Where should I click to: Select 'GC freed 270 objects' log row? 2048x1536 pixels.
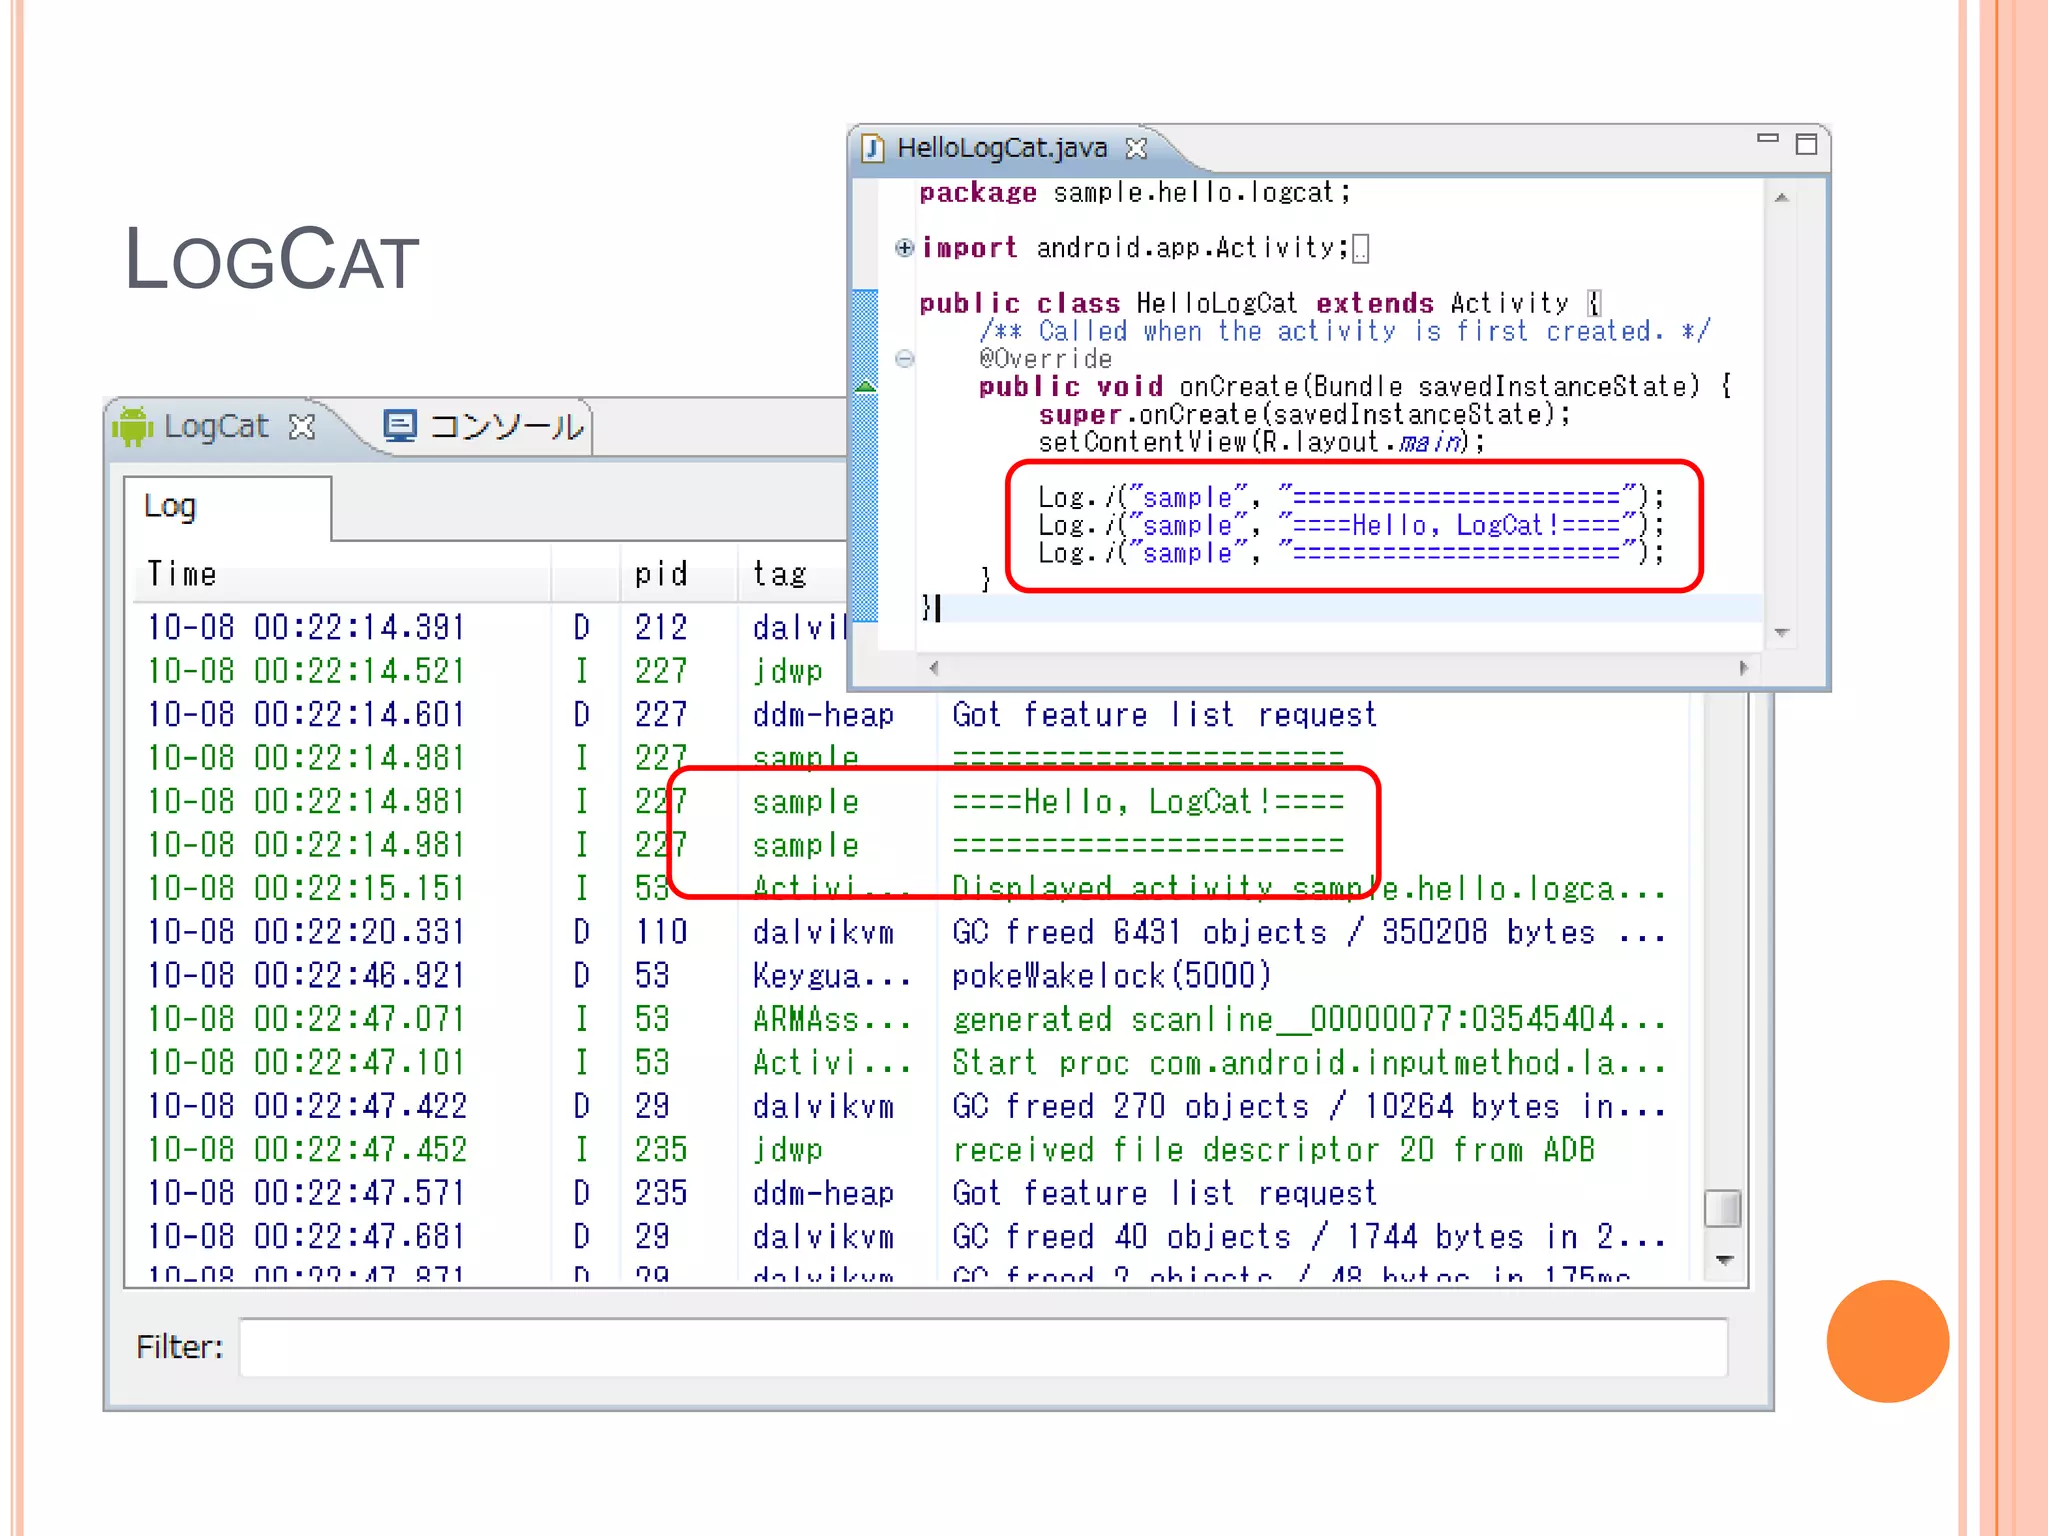click(910, 1107)
